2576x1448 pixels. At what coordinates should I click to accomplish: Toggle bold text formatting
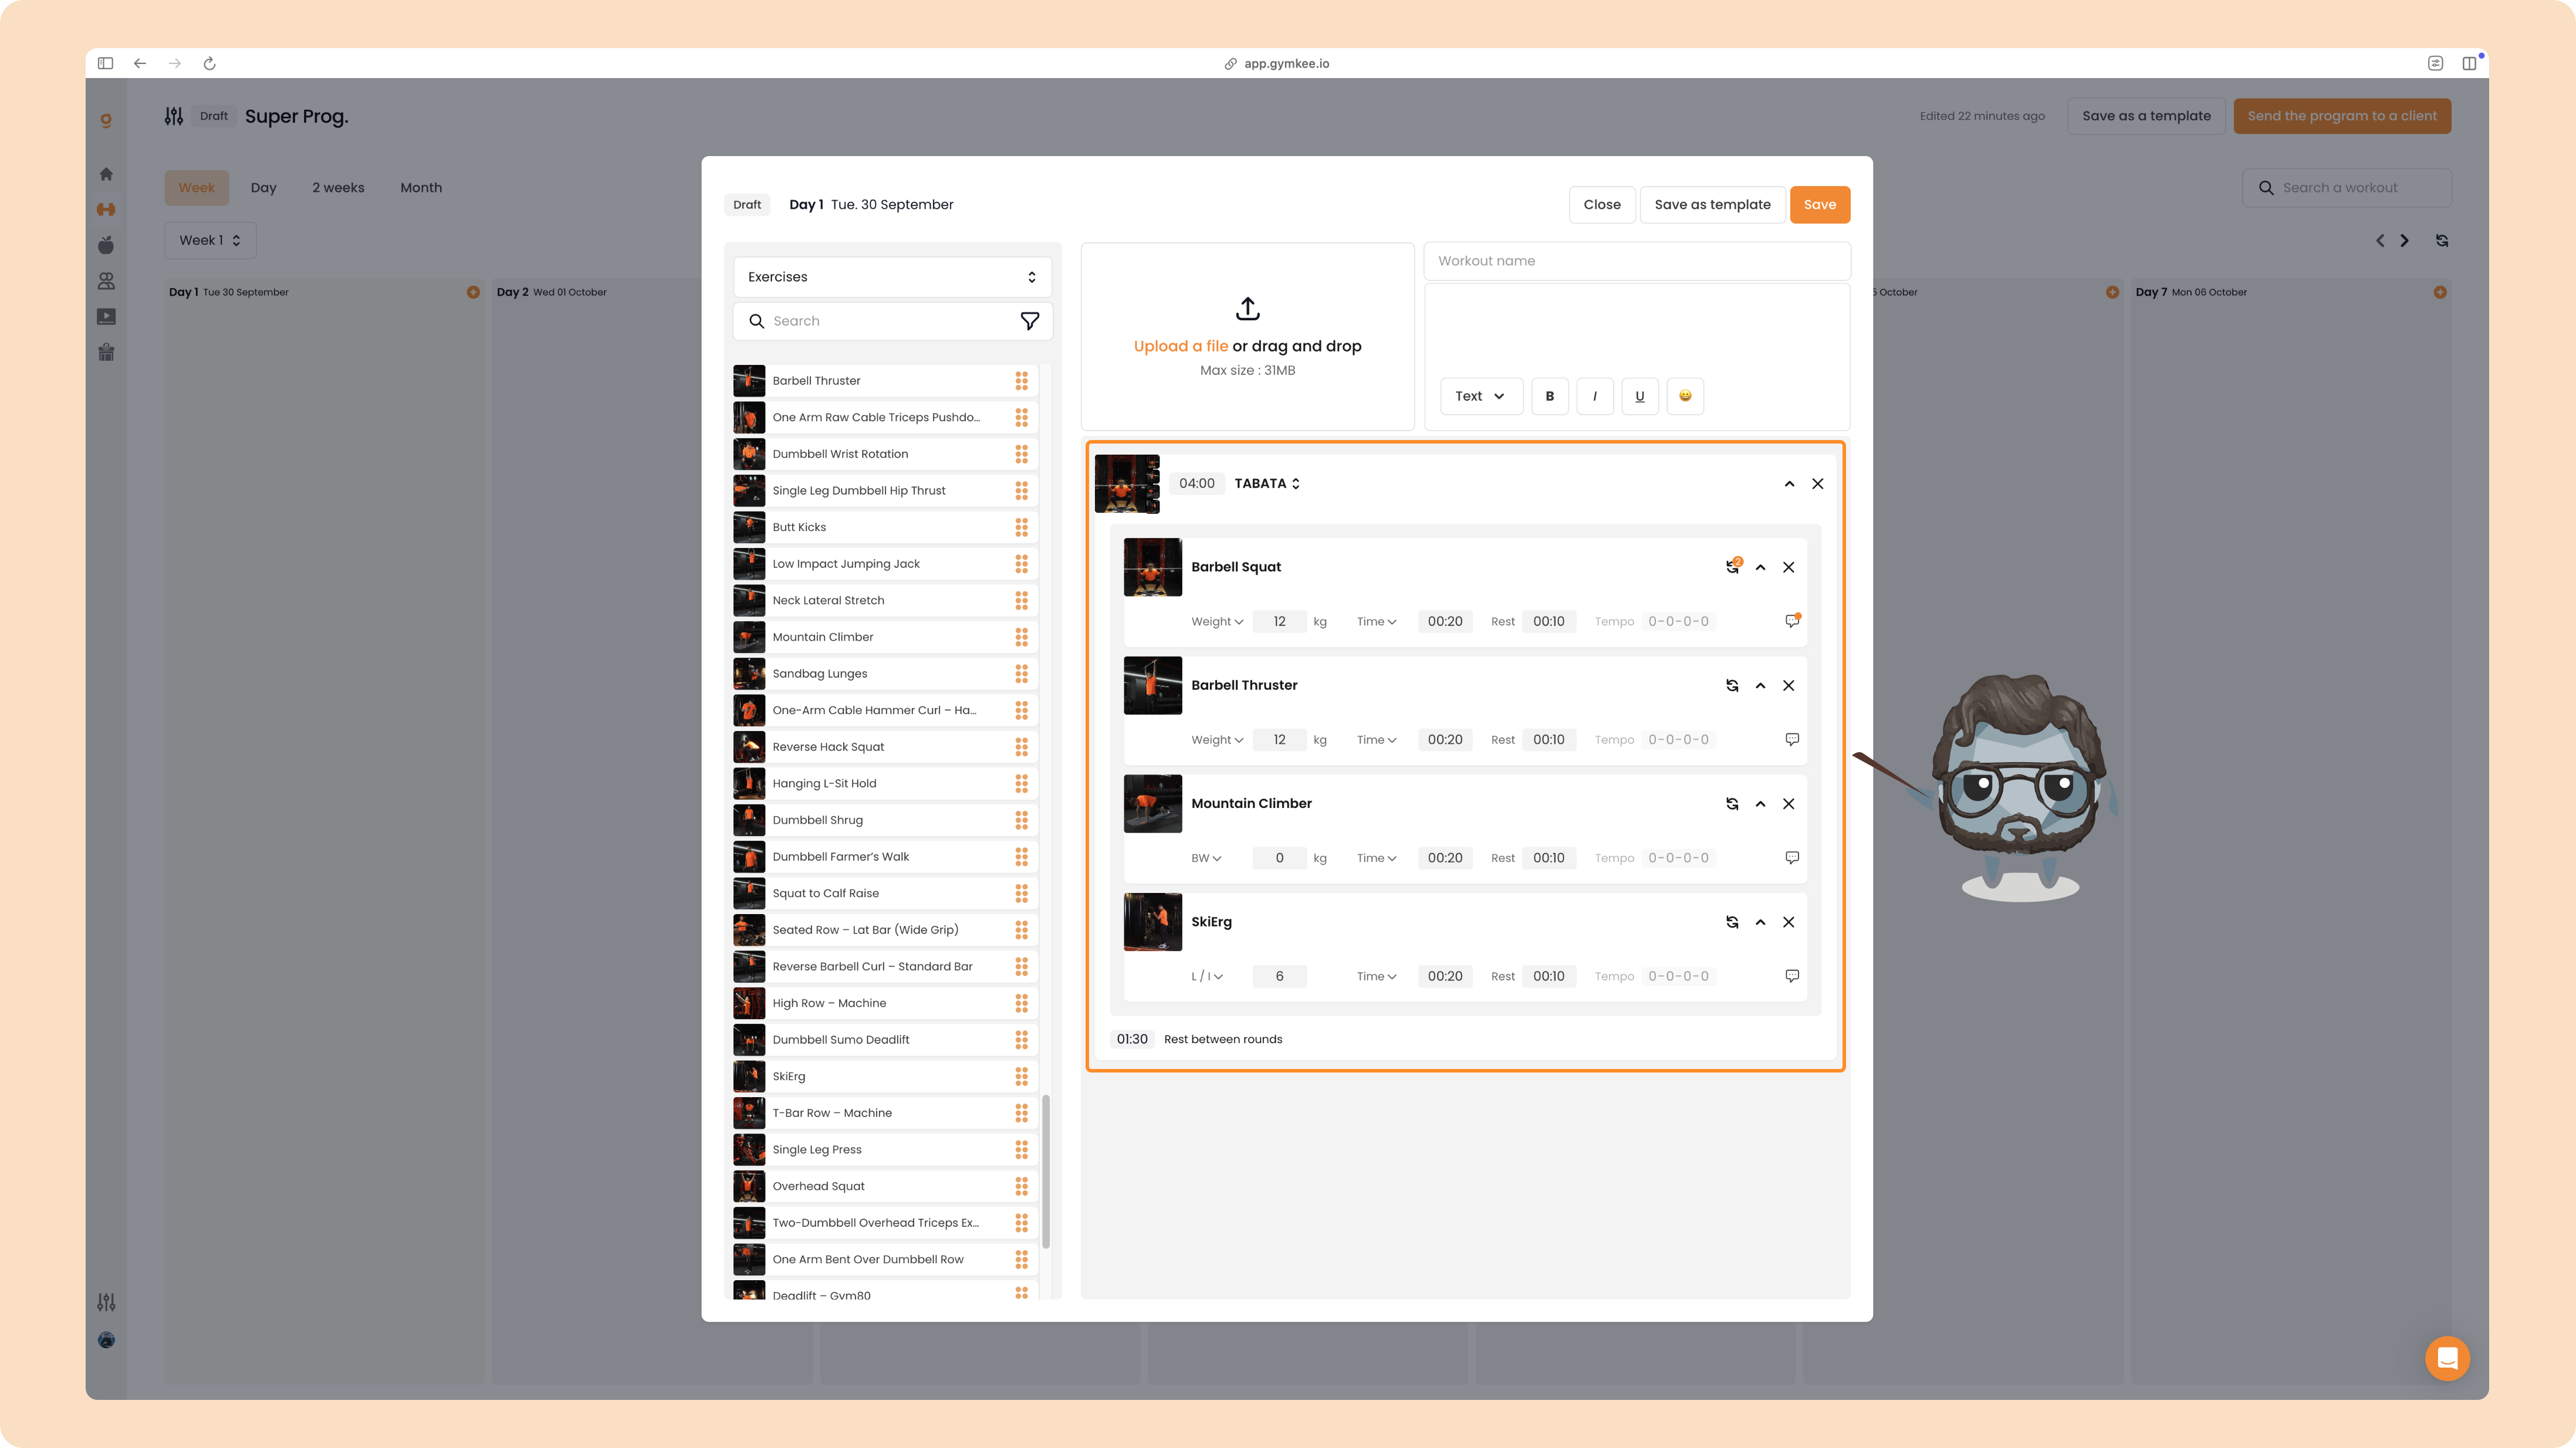1550,396
